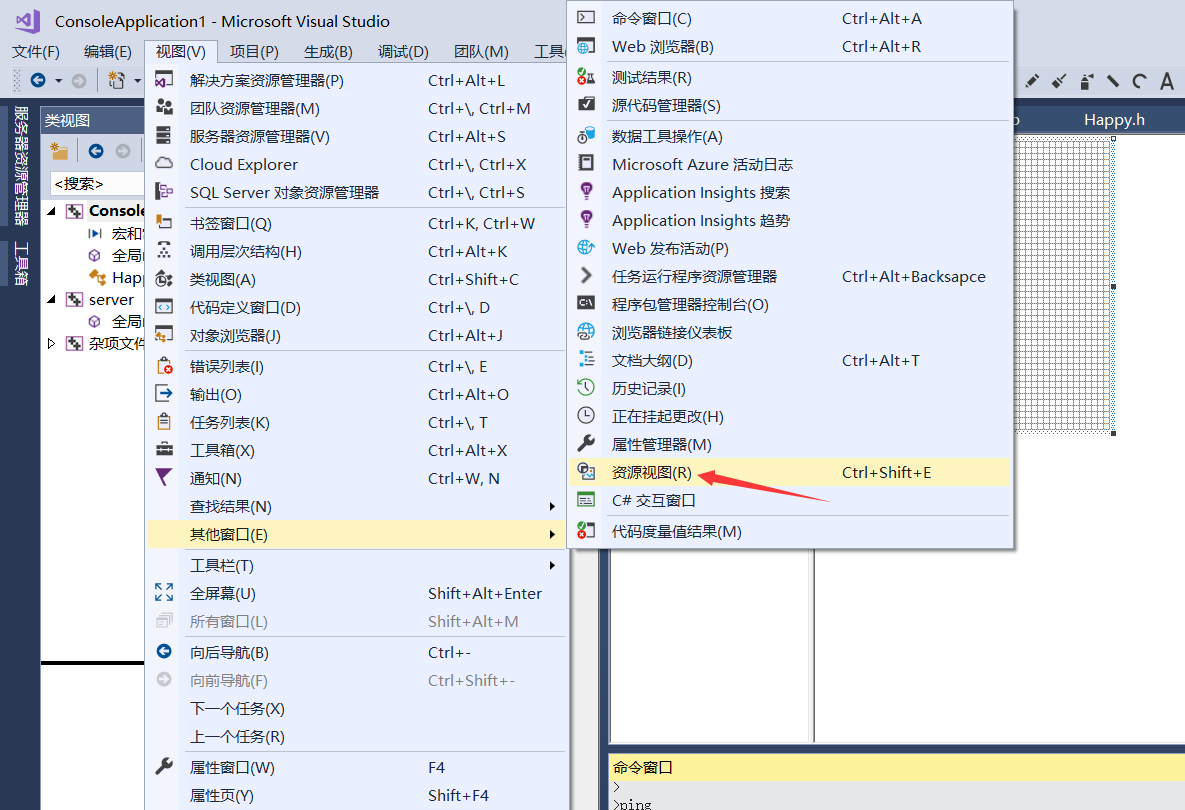Open the new item toolbar dropdown arrow
Viewport: 1185px width, 810px height.
(137, 80)
